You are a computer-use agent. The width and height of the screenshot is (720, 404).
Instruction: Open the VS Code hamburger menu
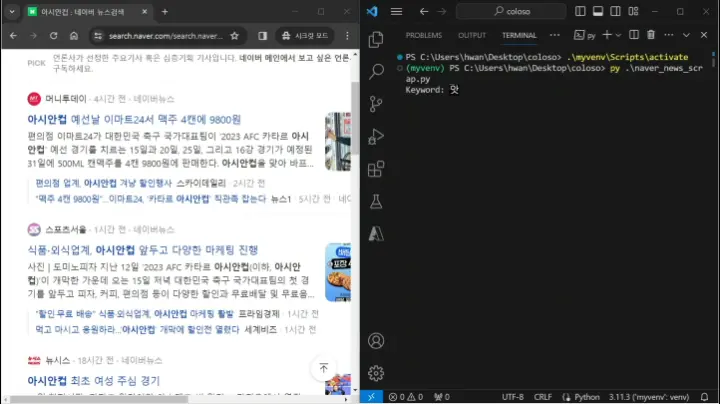click(396, 11)
